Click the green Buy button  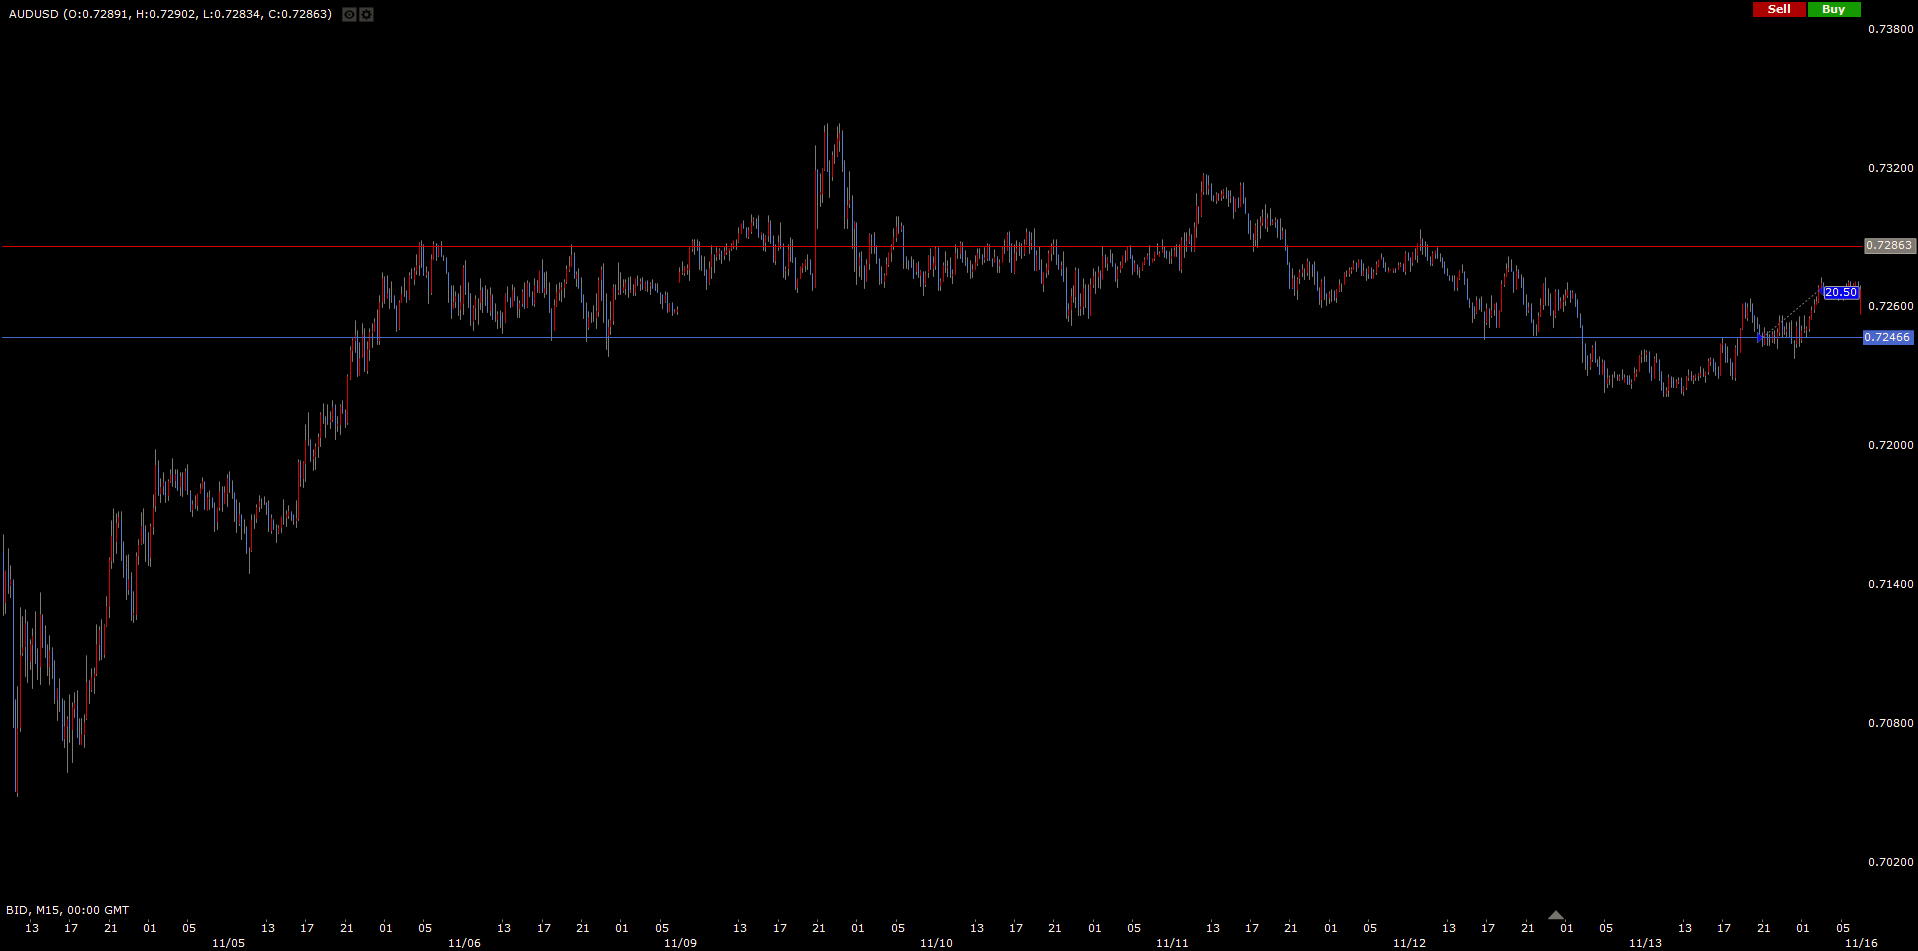click(1833, 9)
